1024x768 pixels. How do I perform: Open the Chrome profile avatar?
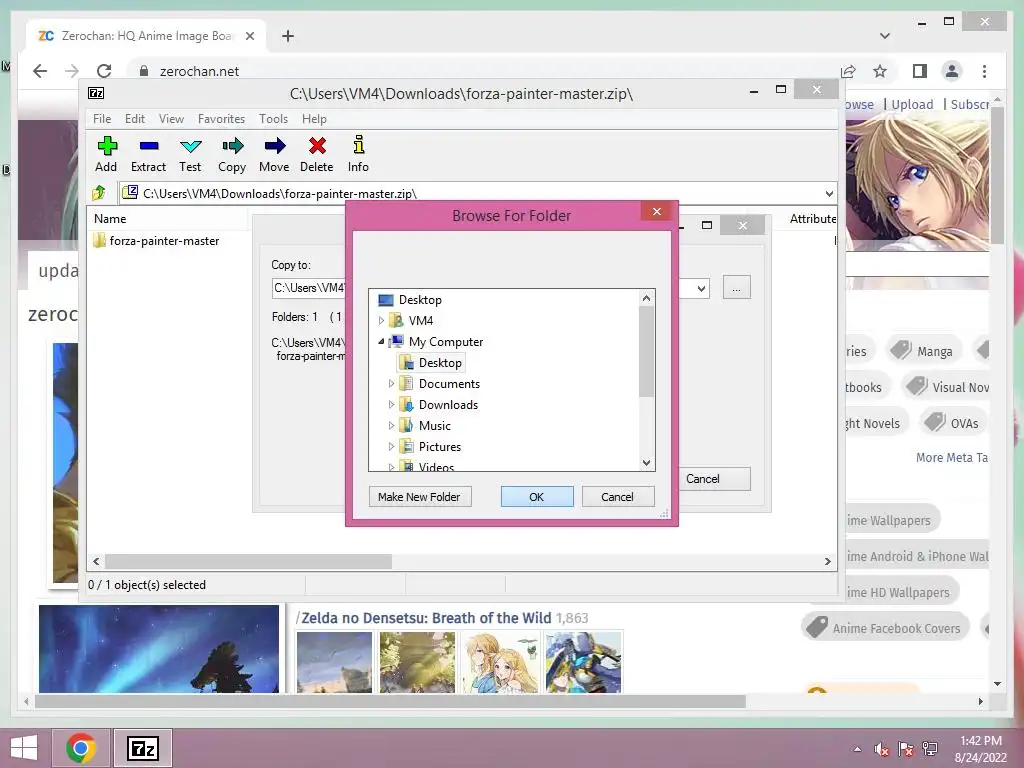click(952, 71)
